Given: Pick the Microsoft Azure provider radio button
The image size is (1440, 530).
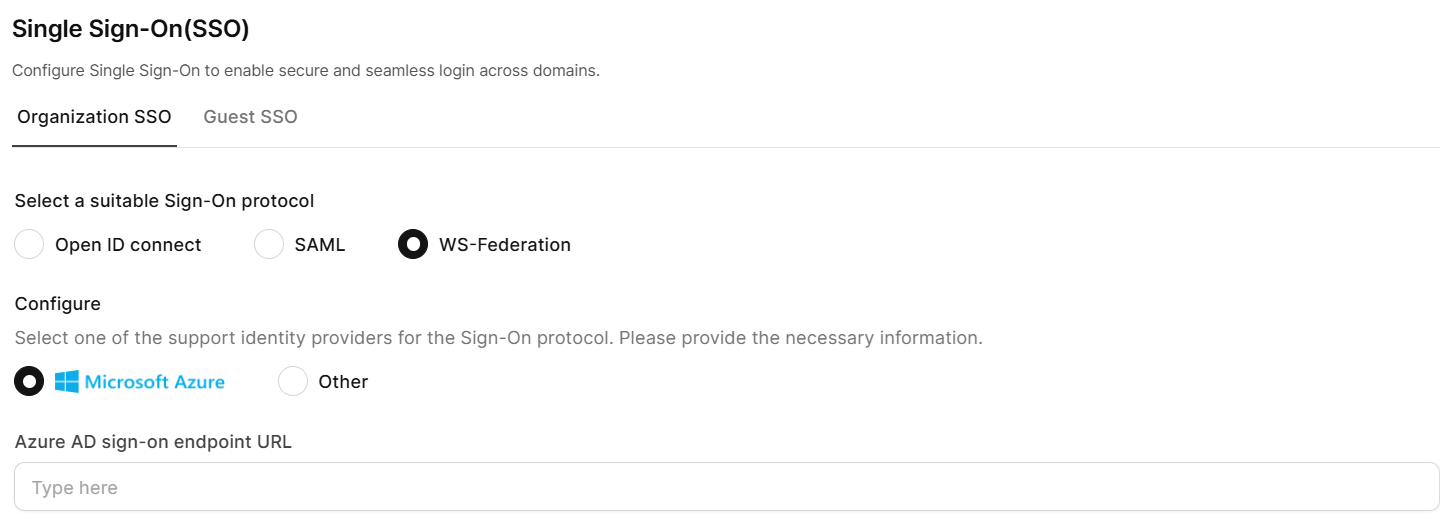Looking at the screenshot, I should [30, 381].
